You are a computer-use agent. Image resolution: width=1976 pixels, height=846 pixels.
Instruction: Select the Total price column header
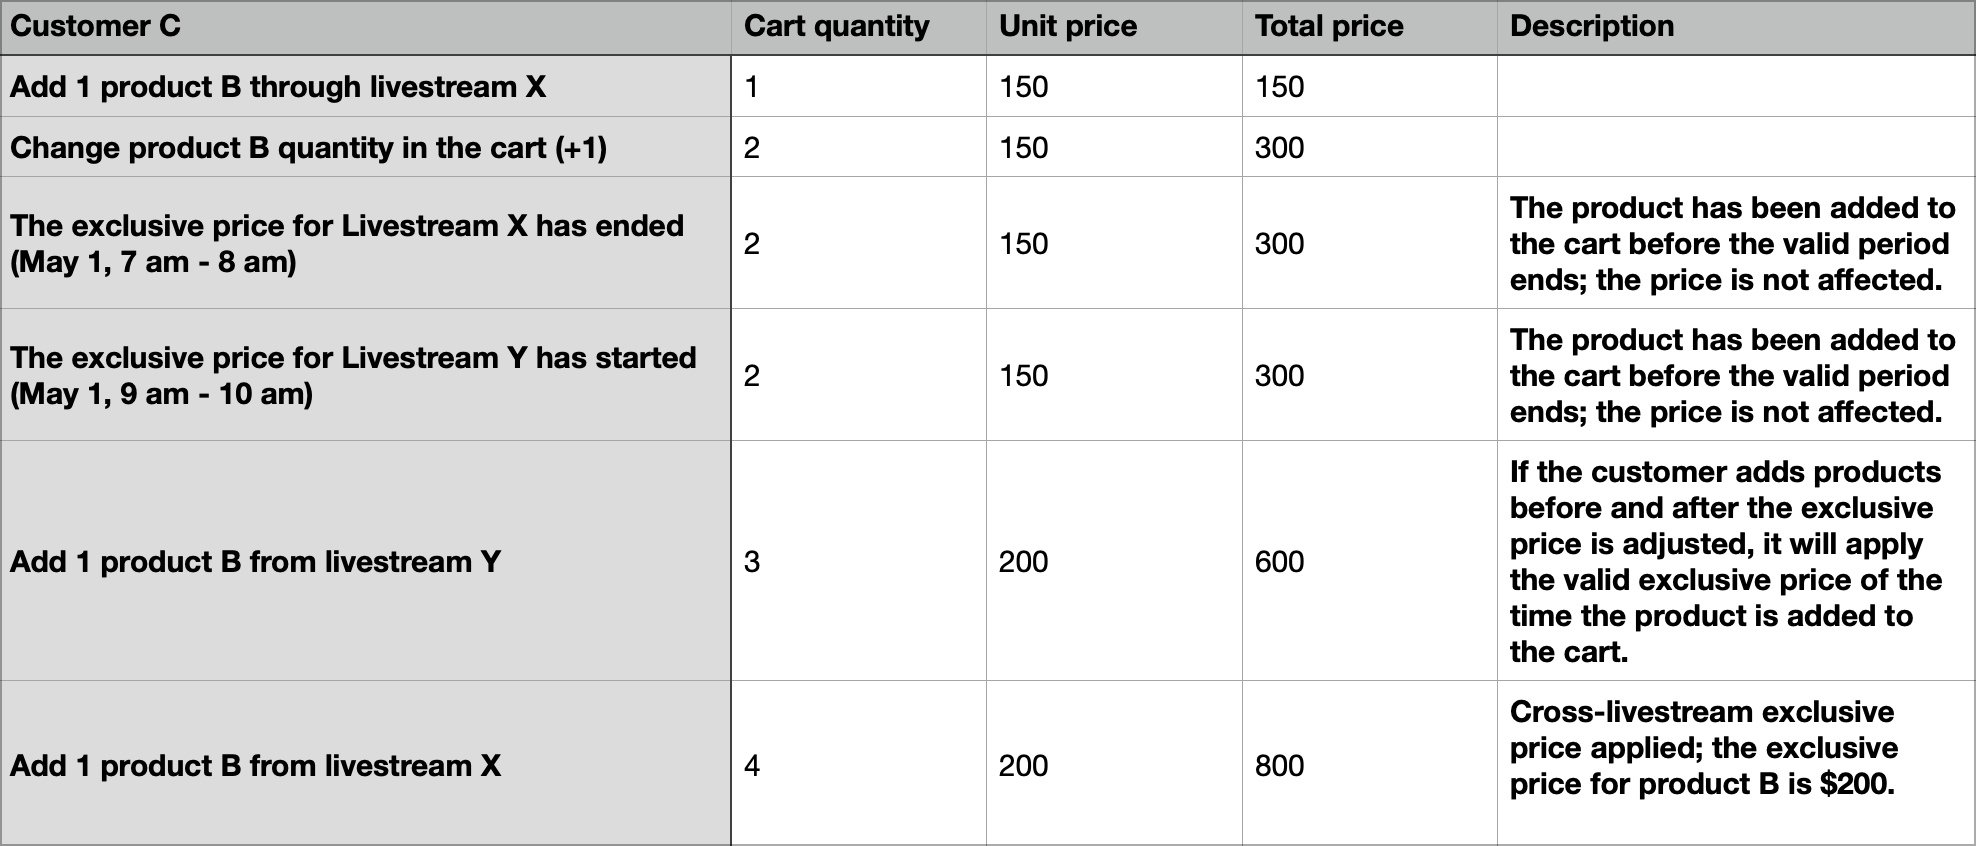click(x=1369, y=27)
